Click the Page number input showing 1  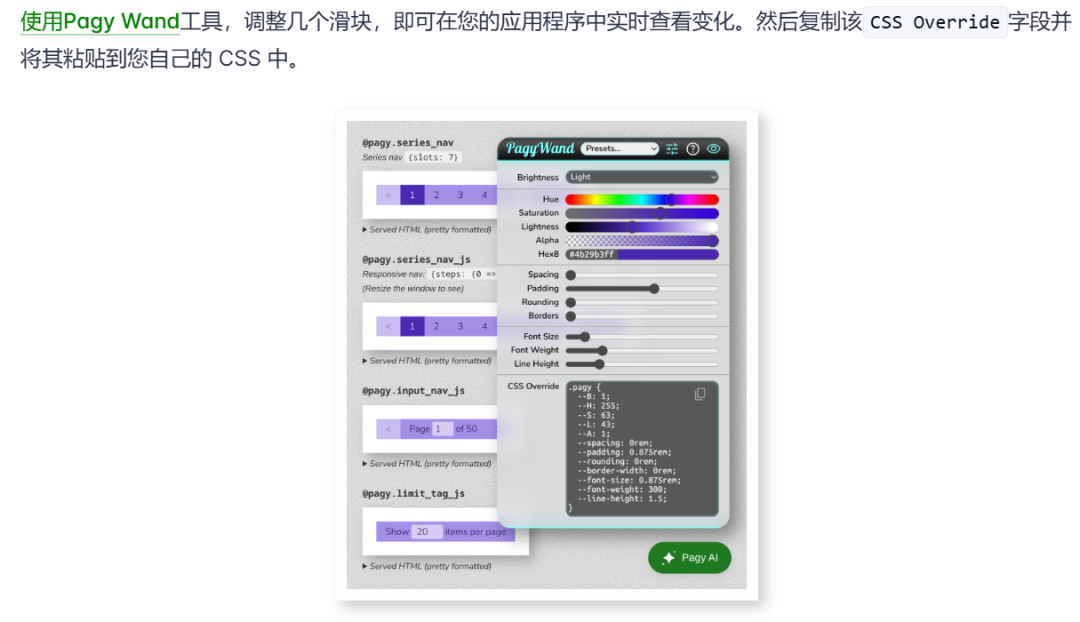(442, 428)
